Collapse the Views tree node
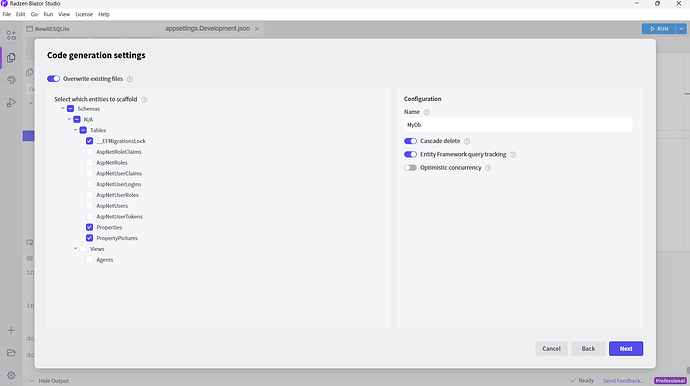The width and height of the screenshot is (690, 386). pyautogui.click(x=75, y=249)
